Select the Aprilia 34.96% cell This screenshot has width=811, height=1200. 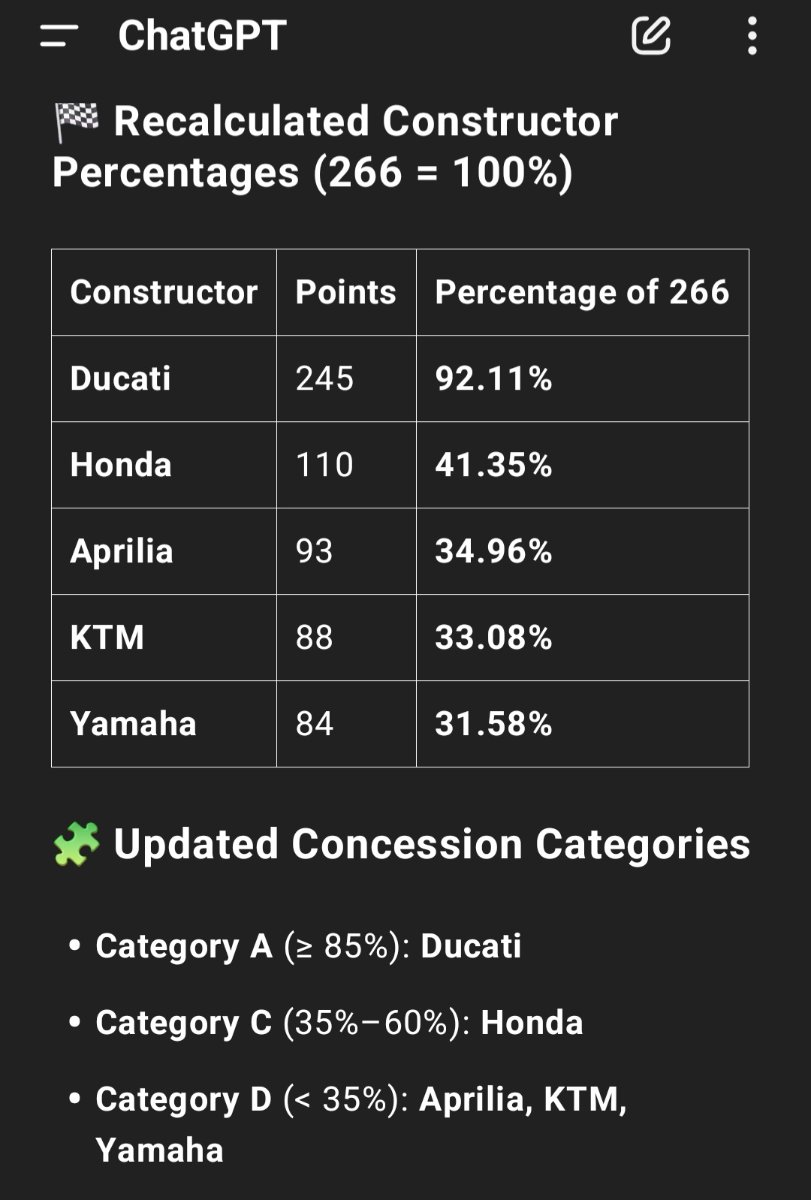[583, 551]
